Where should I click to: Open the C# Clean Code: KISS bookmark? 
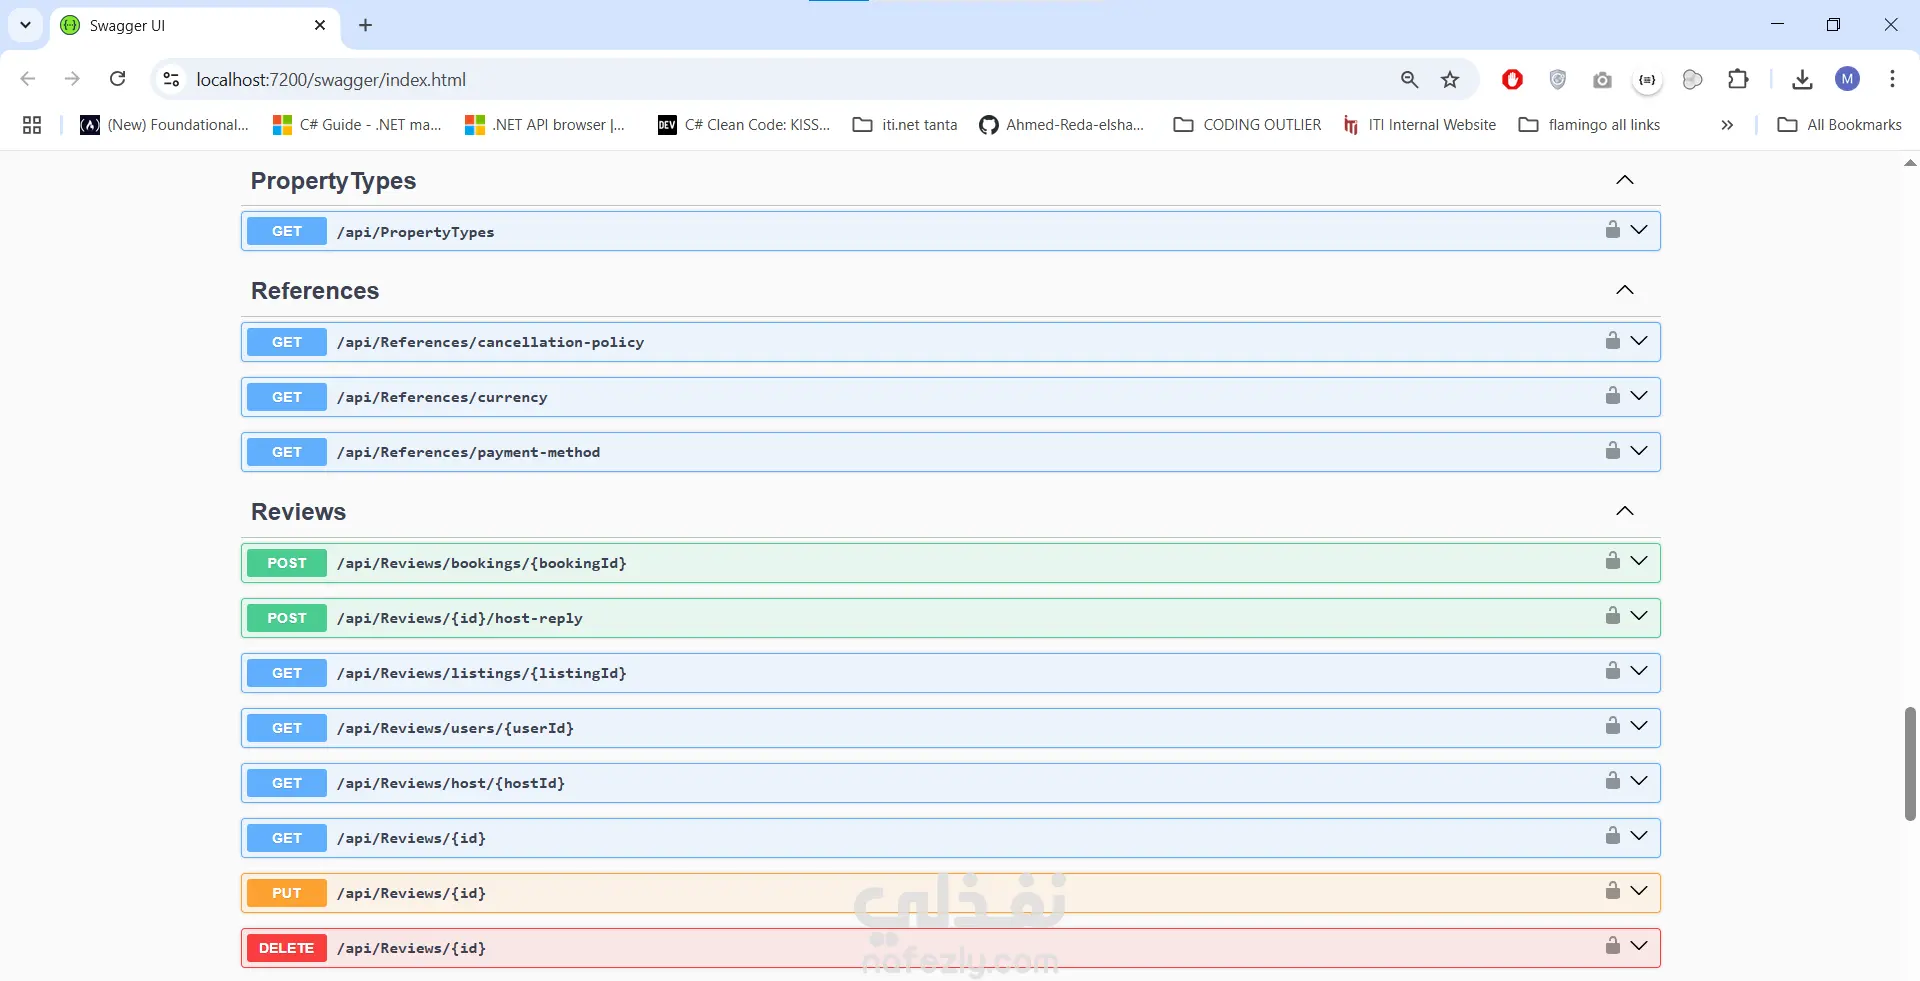tap(743, 125)
